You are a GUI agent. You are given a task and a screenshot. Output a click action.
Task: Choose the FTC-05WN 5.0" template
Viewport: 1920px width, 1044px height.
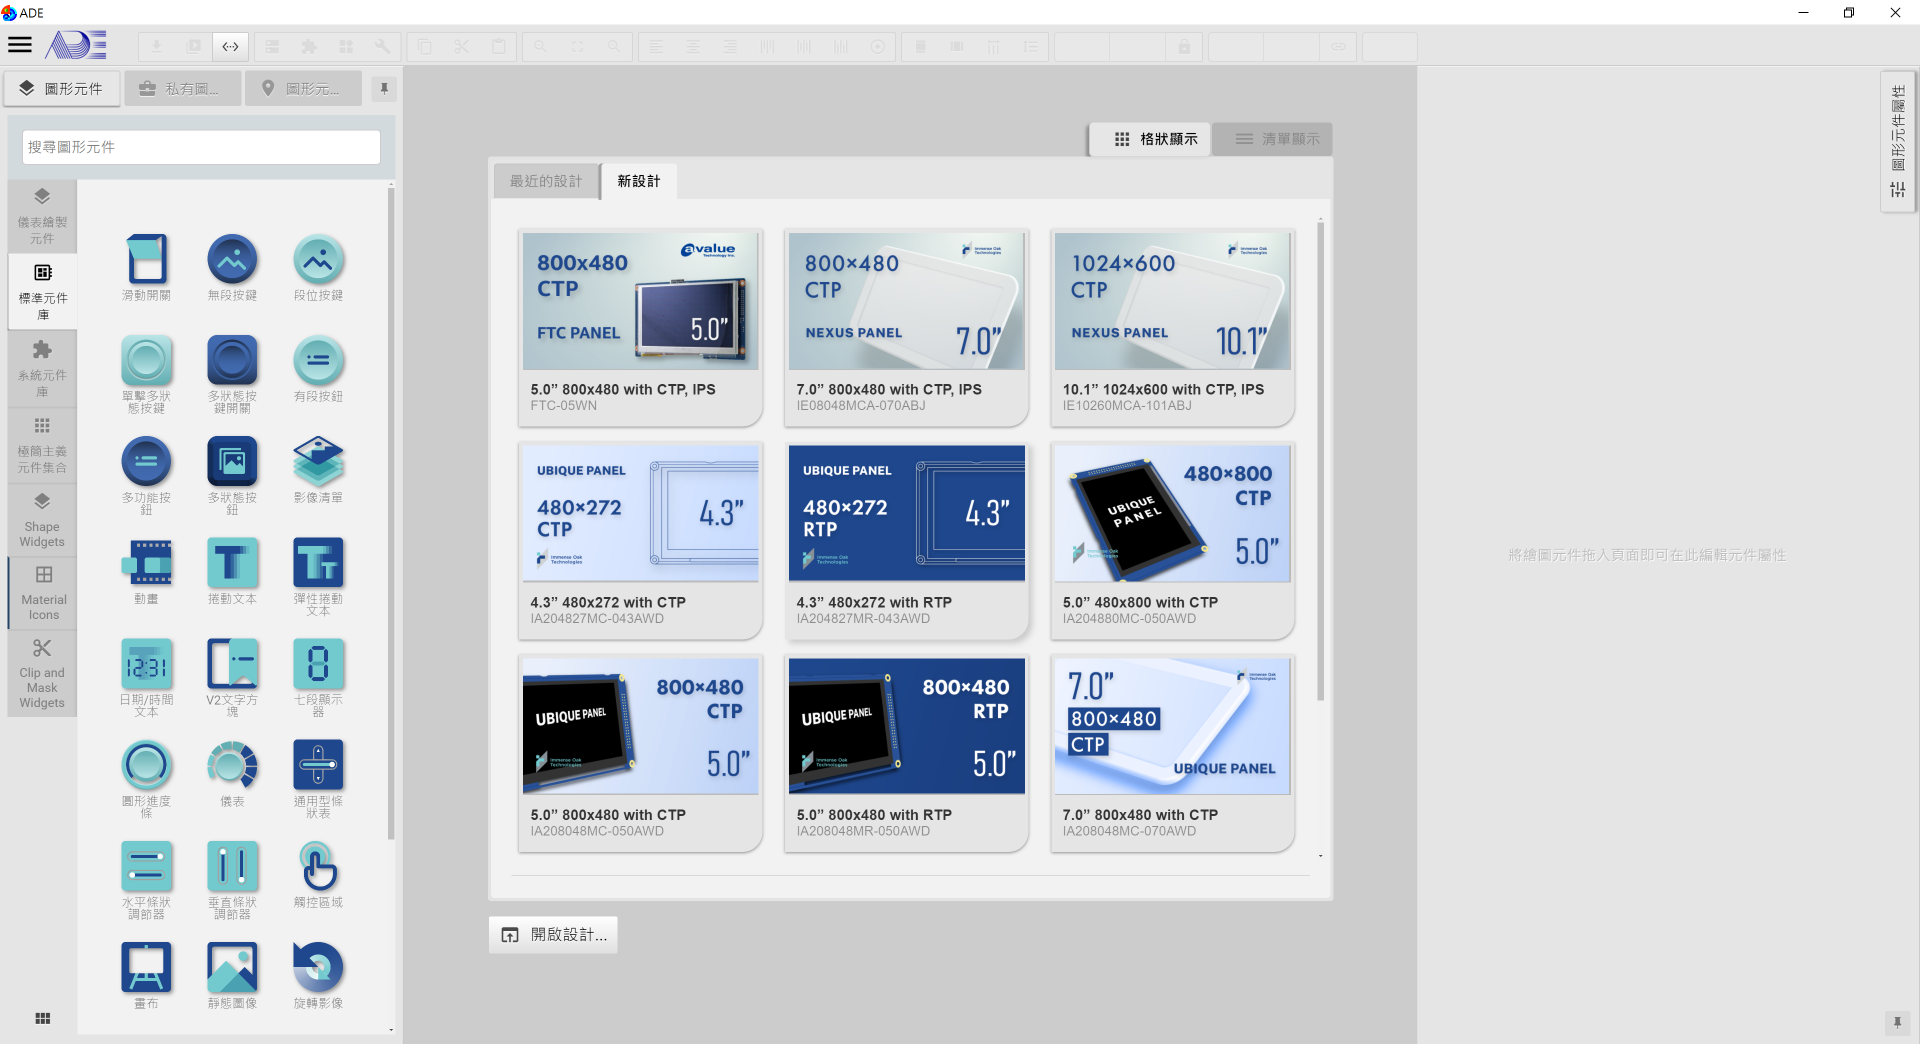(x=640, y=327)
